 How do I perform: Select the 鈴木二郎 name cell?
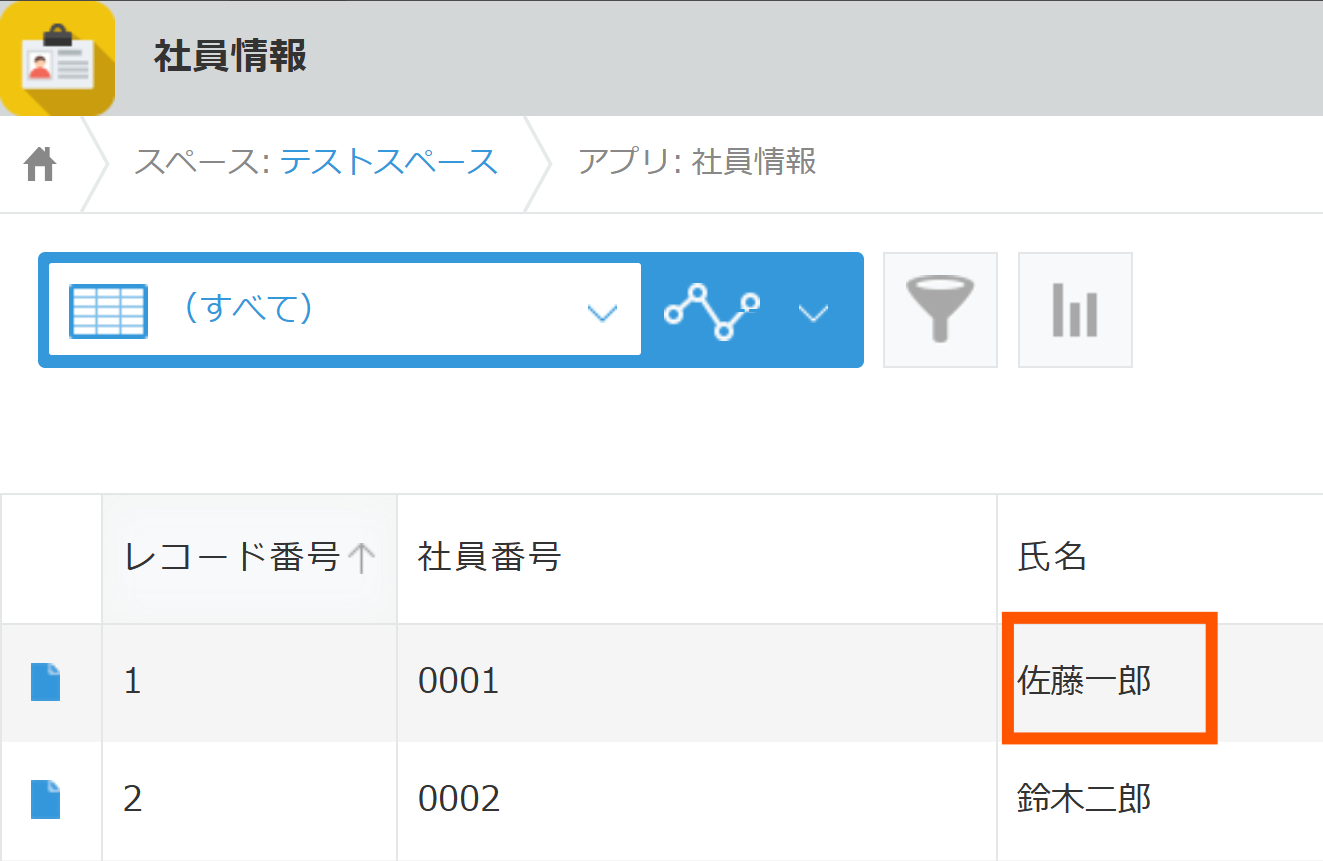tap(1084, 799)
